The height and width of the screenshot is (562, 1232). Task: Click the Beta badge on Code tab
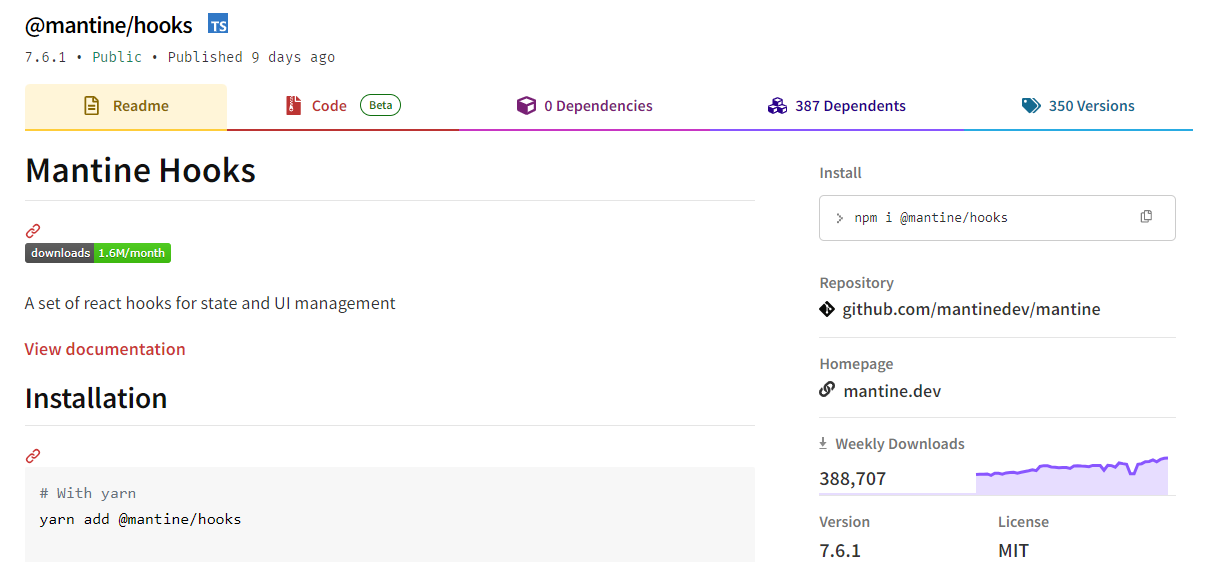[x=381, y=105]
